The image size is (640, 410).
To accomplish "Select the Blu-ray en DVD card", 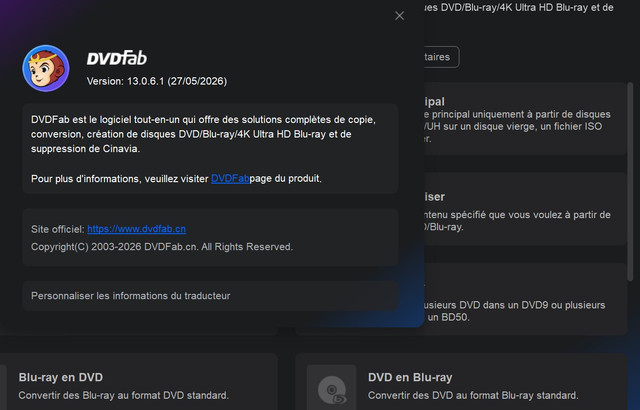I will coord(139,382).
